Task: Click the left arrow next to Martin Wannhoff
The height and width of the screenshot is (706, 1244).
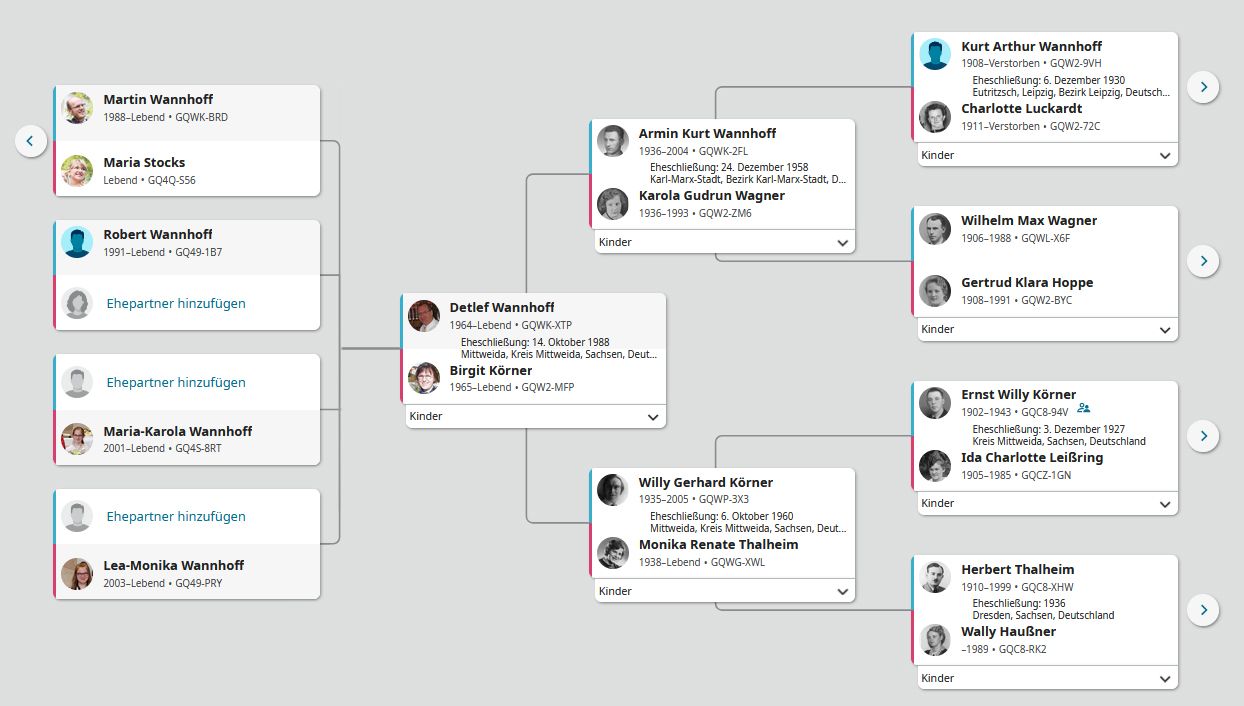Action: [x=31, y=141]
